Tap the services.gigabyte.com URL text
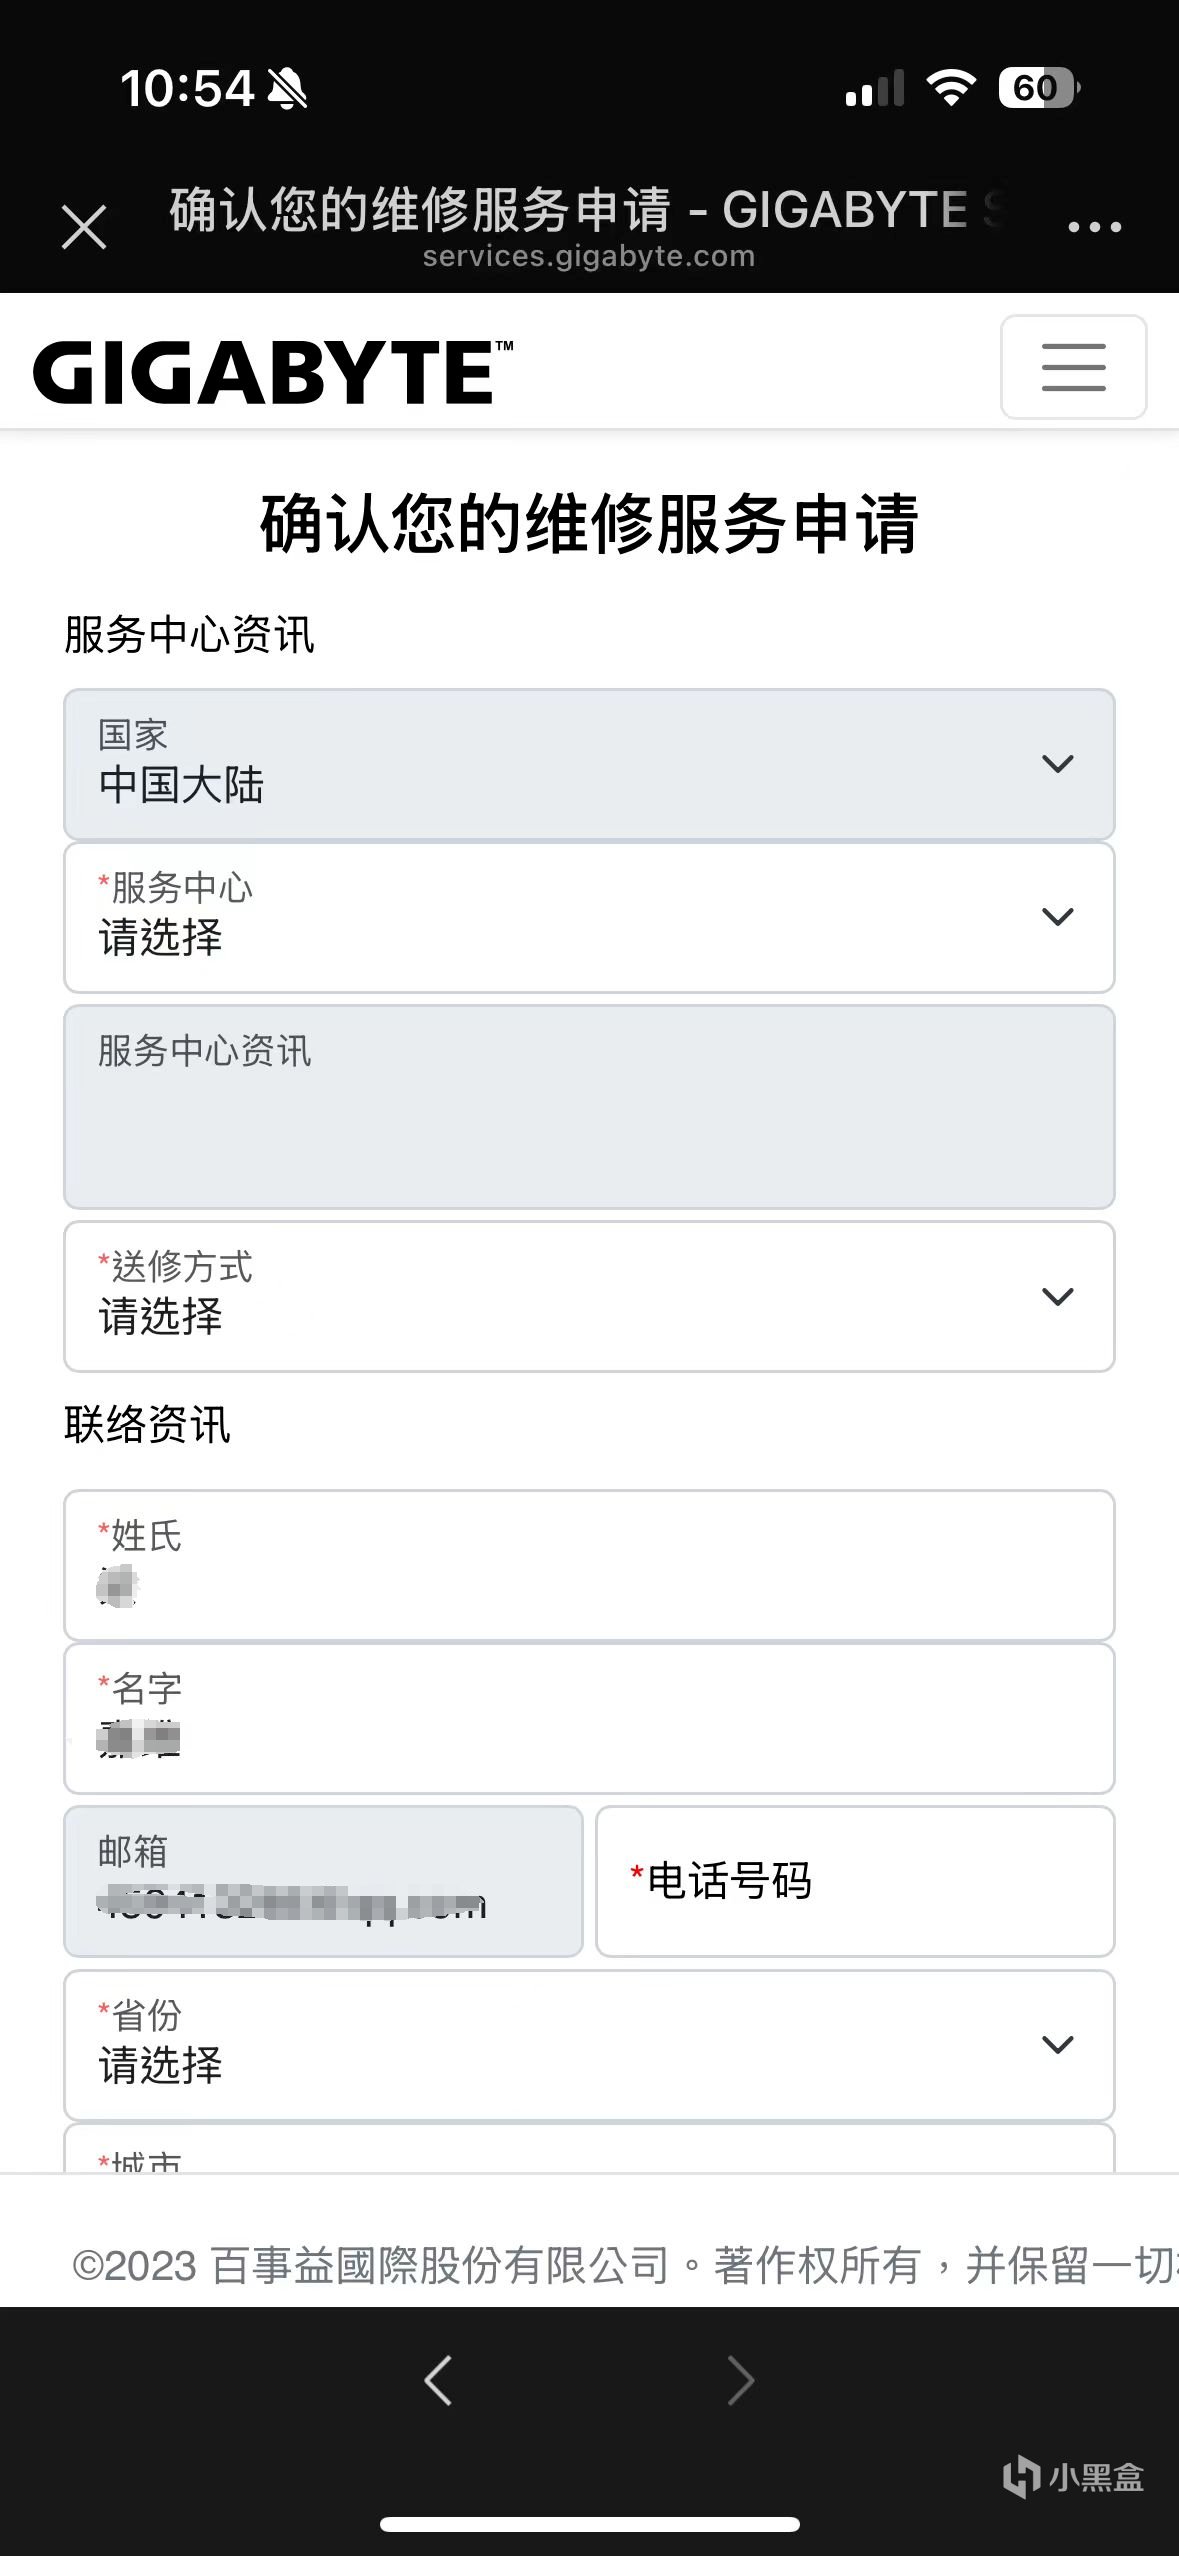This screenshot has width=1179, height=2556. click(x=588, y=256)
